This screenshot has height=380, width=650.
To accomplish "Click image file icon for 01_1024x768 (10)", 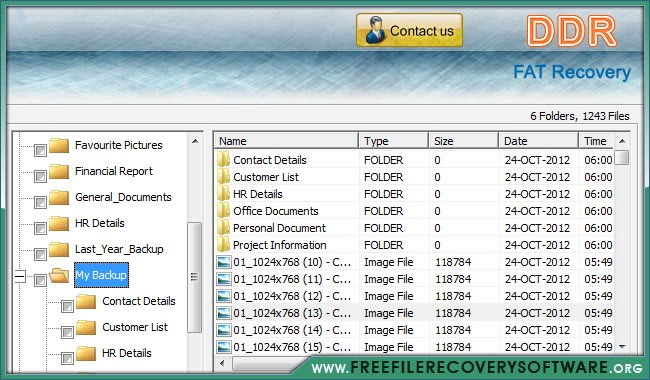I will point(224,262).
